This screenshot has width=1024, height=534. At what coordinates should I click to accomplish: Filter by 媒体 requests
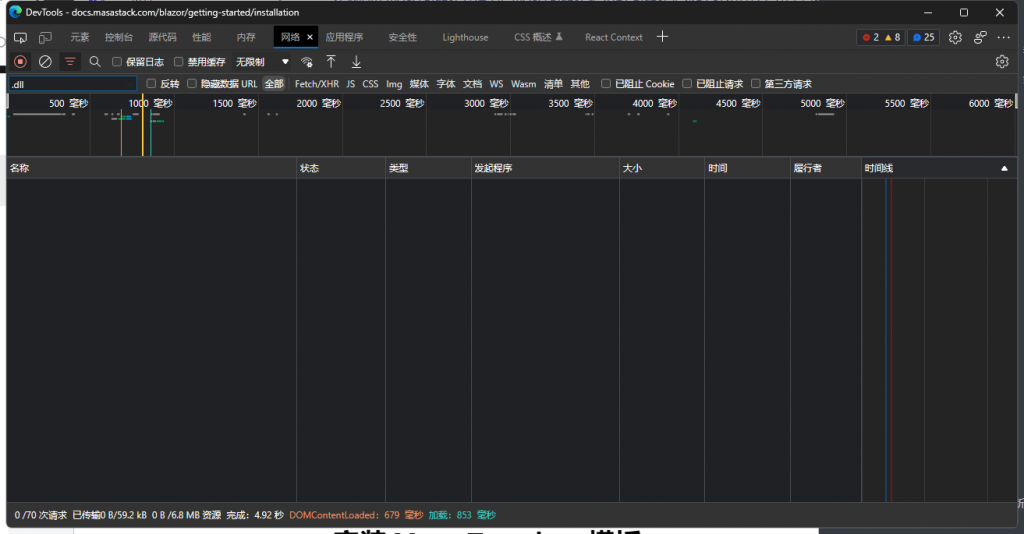tap(419, 84)
